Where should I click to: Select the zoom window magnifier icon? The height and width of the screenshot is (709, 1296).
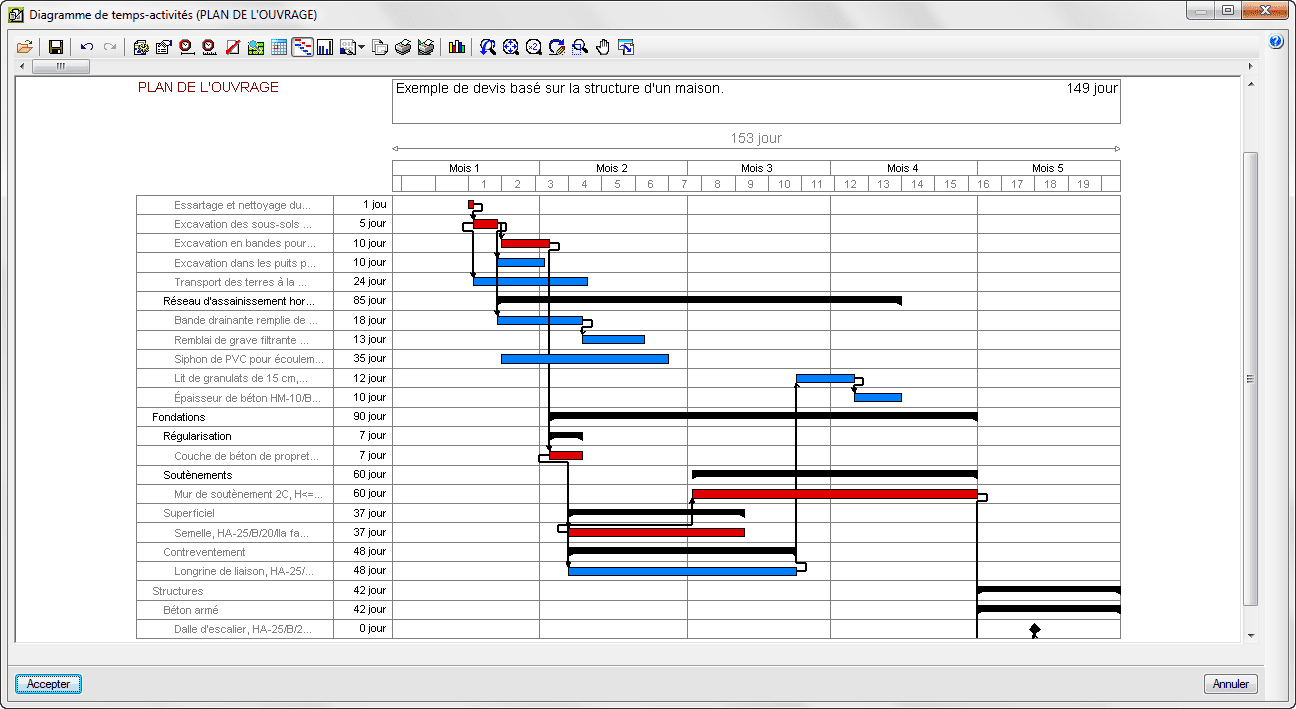tap(579, 47)
